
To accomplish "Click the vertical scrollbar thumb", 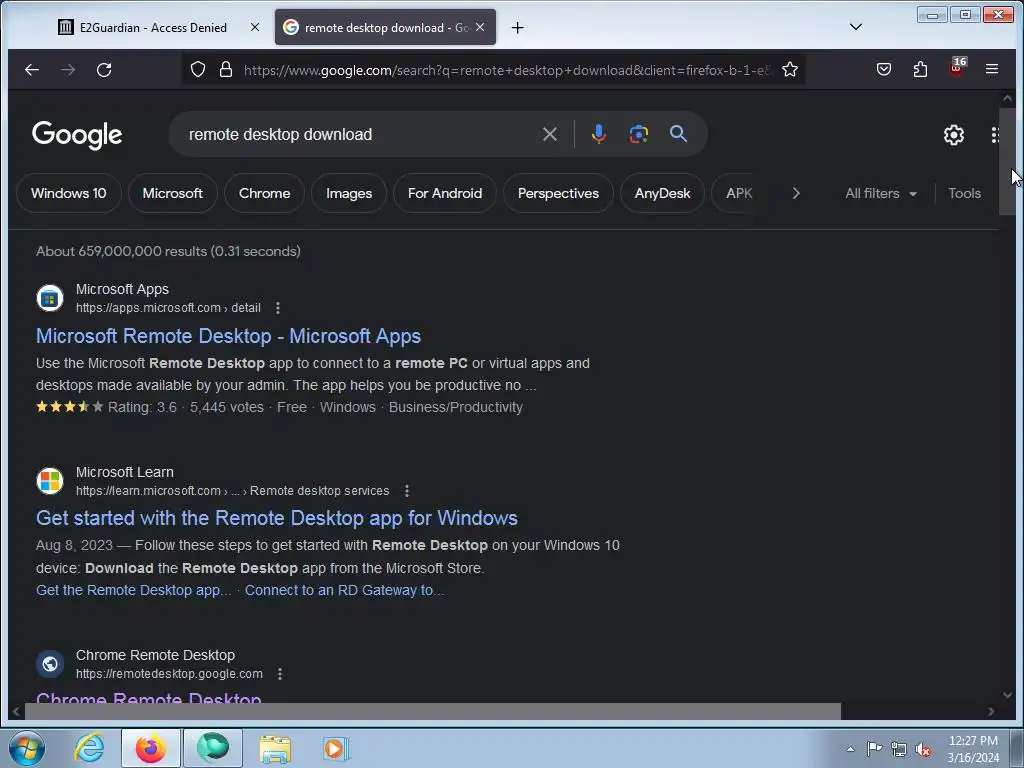I will tap(1007, 161).
